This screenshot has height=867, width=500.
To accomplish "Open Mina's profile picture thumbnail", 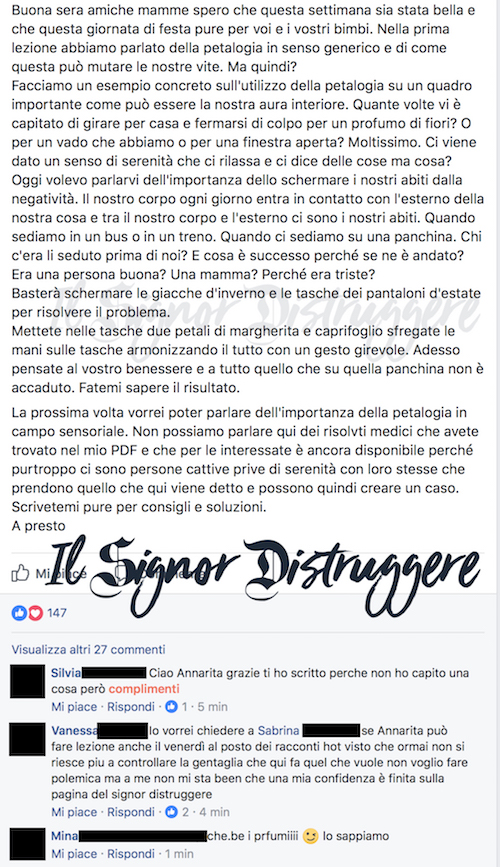I will point(28,844).
